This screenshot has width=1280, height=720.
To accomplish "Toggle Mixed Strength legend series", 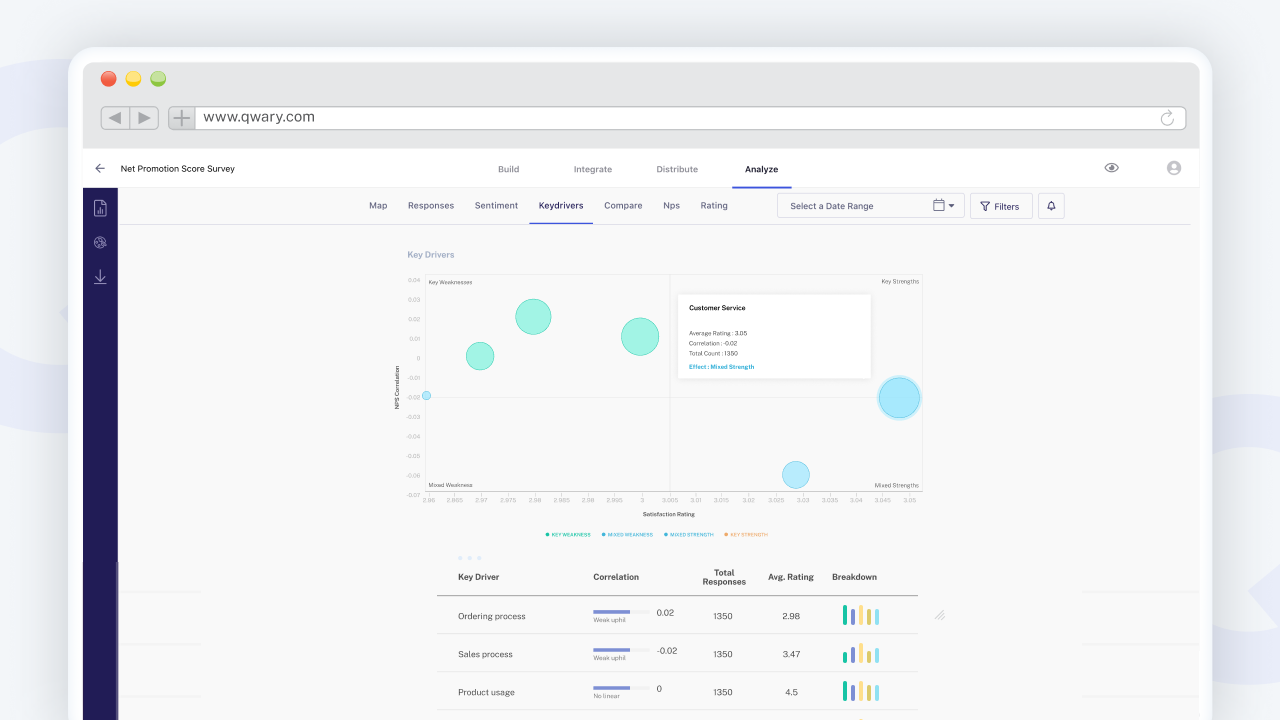I will tap(688, 535).
